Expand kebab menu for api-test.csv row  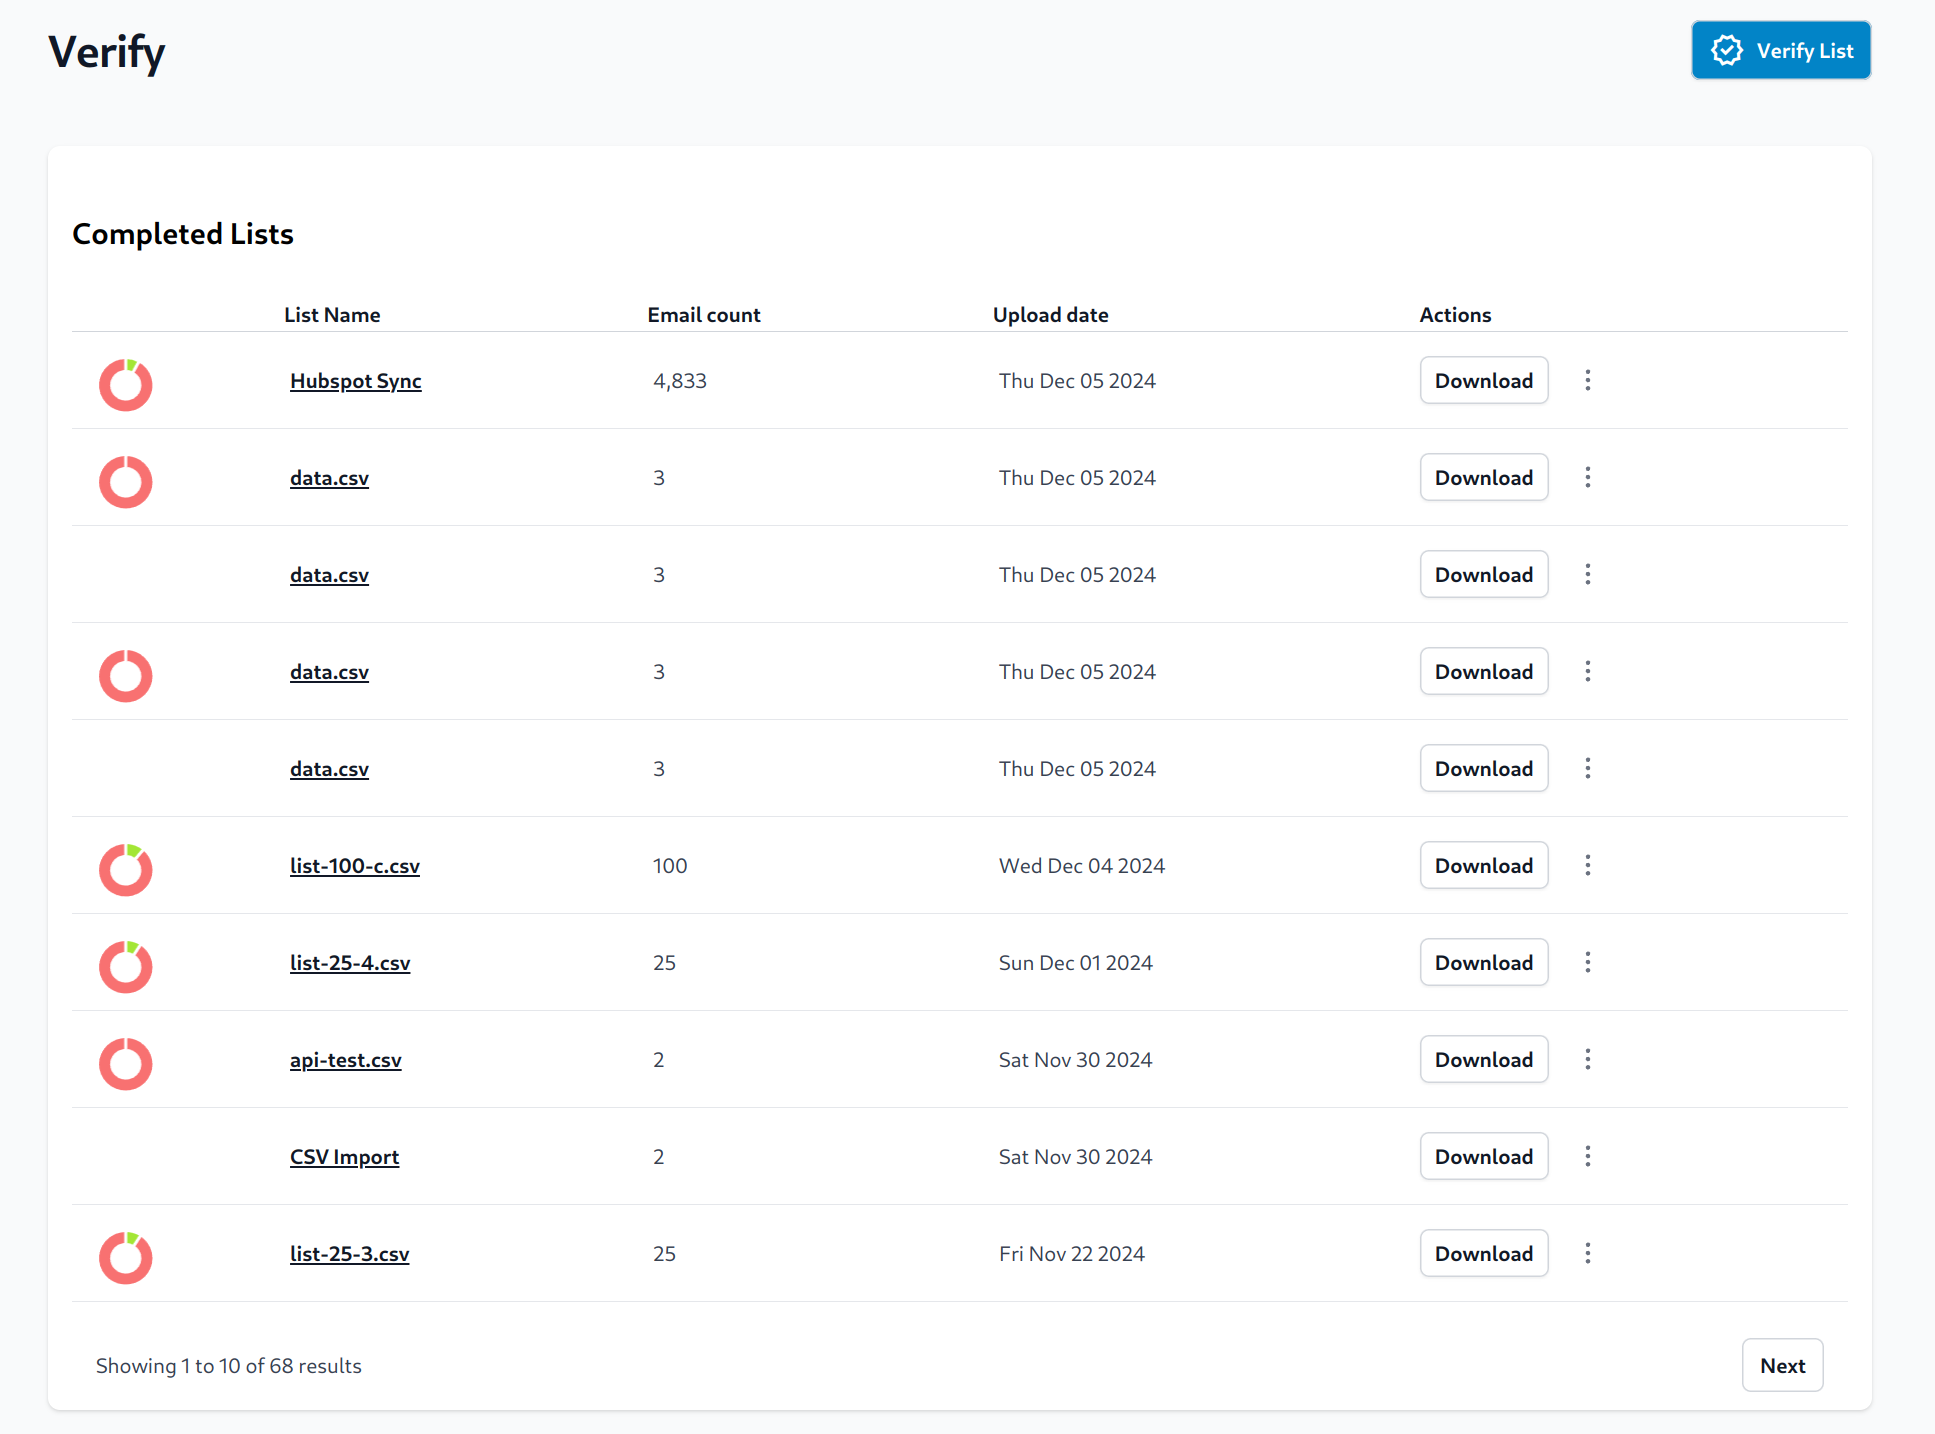point(1587,1059)
